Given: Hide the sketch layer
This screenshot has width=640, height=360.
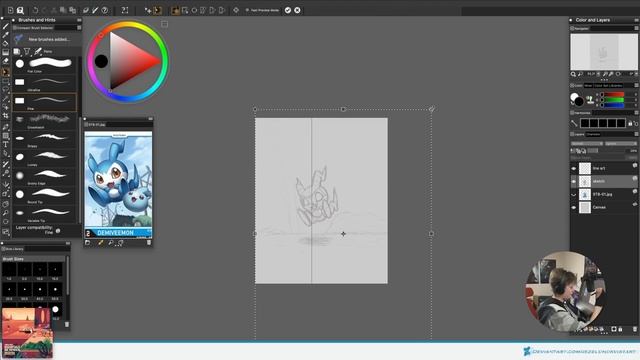Looking at the screenshot, I should (x=573, y=181).
